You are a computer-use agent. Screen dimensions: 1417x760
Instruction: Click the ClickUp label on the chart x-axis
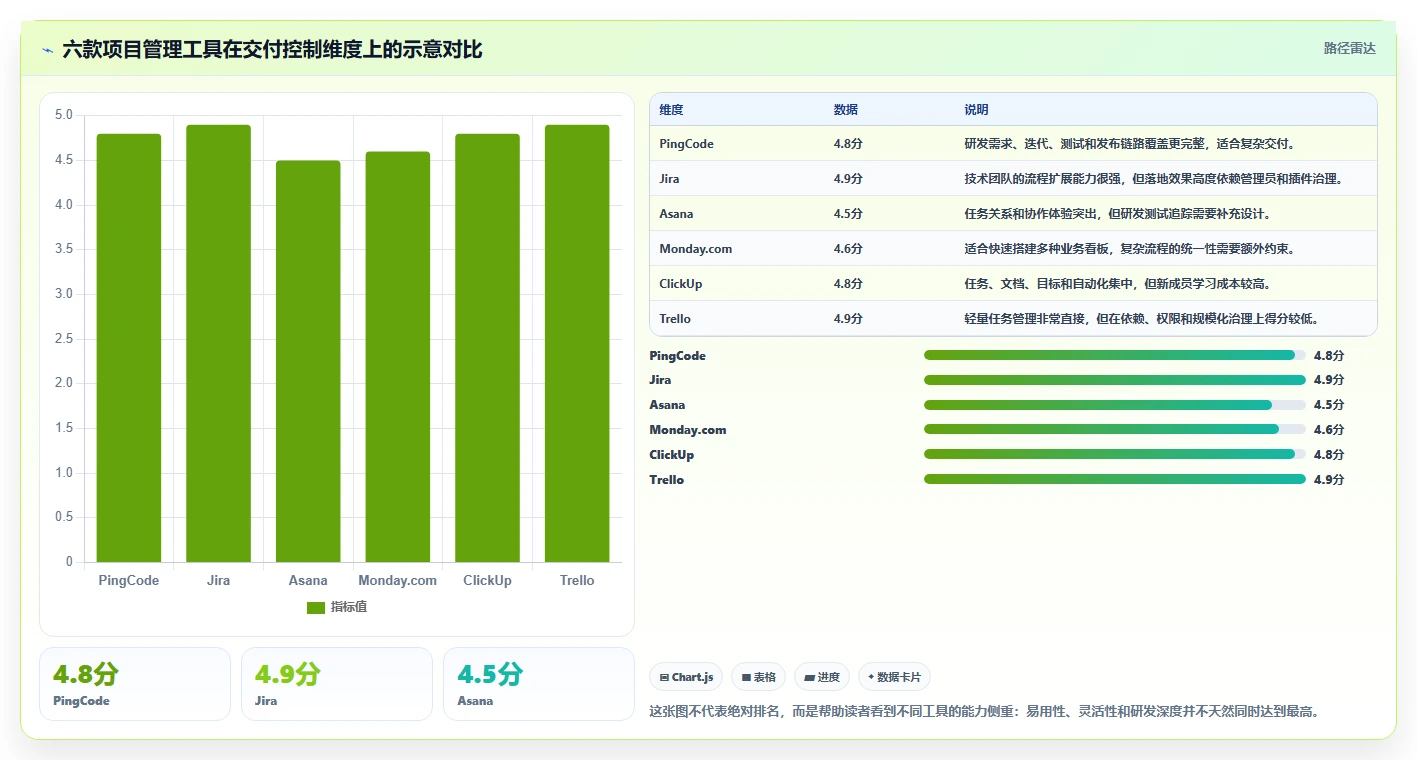[x=487, y=581]
